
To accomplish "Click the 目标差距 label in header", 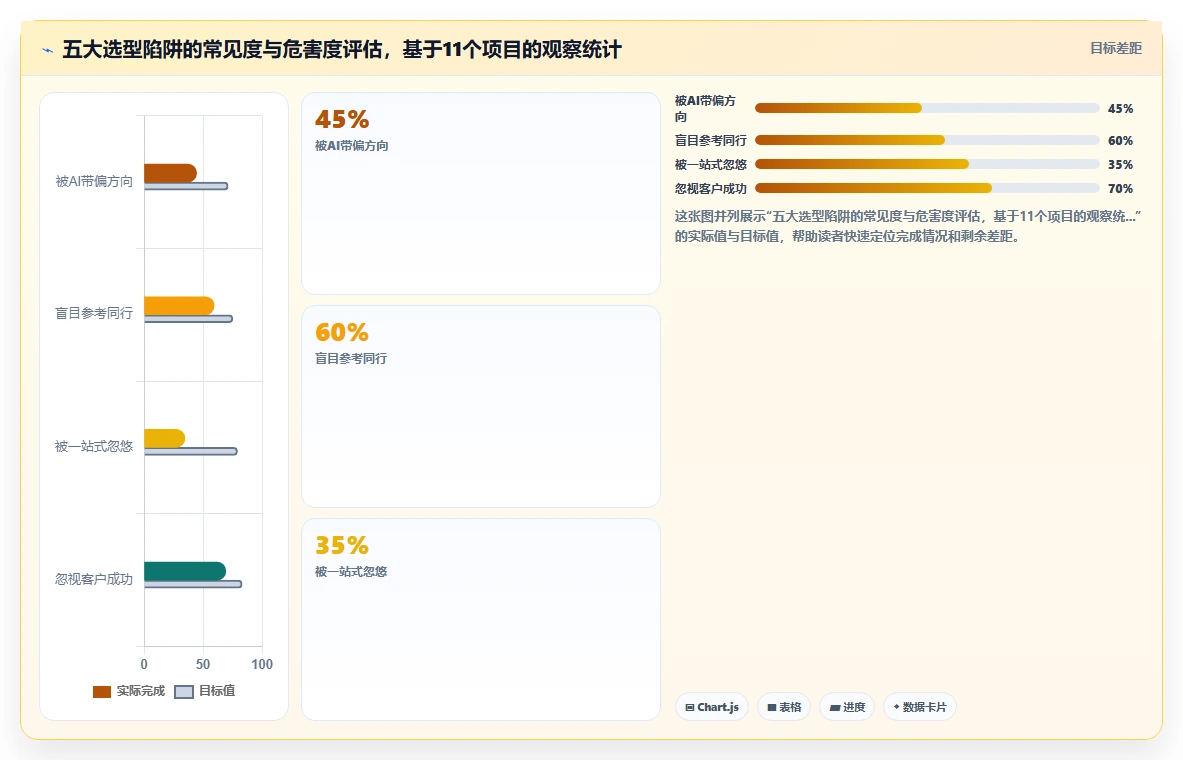I will pyautogui.click(x=1116, y=48).
